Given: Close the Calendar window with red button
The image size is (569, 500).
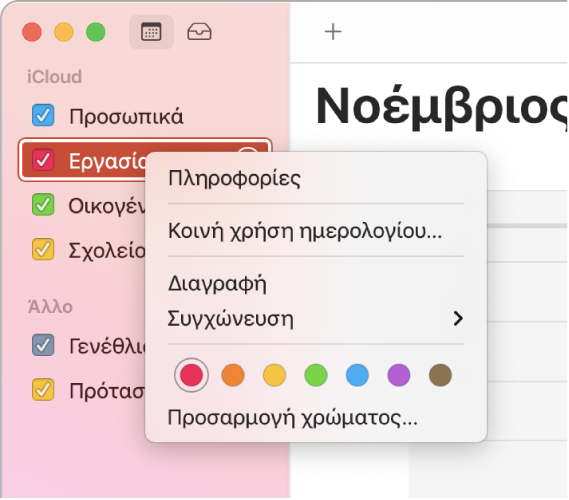Looking at the screenshot, I should pyautogui.click(x=32, y=32).
